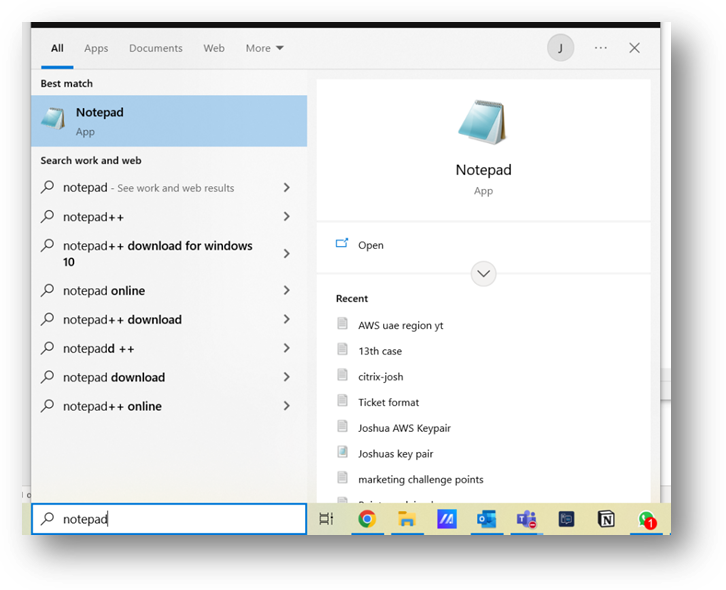This screenshot has width=726, height=590.
Task: Open the More dropdown tab
Action: [x=264, y=48]
